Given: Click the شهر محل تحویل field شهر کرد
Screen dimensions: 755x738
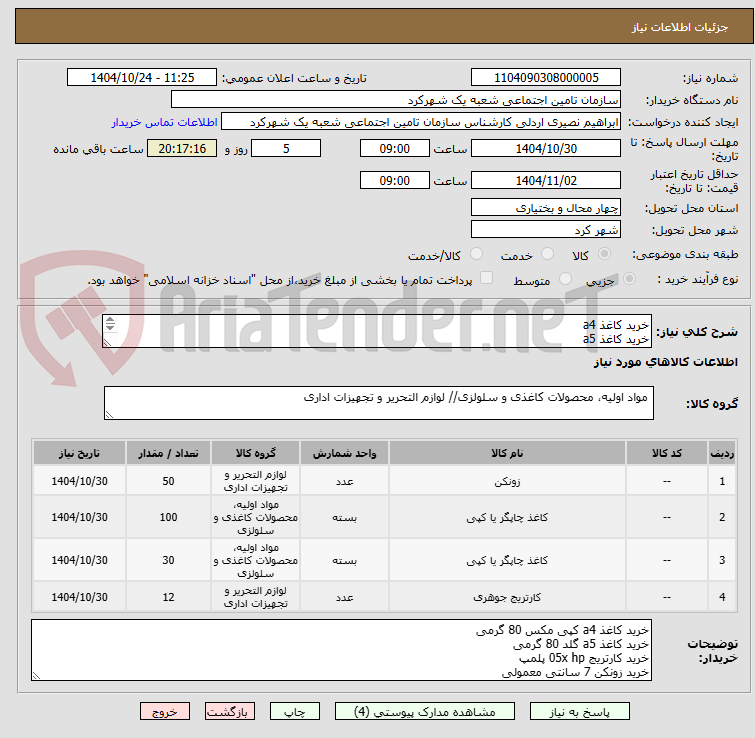Looking at the screenshot, I should coord(546,230).
